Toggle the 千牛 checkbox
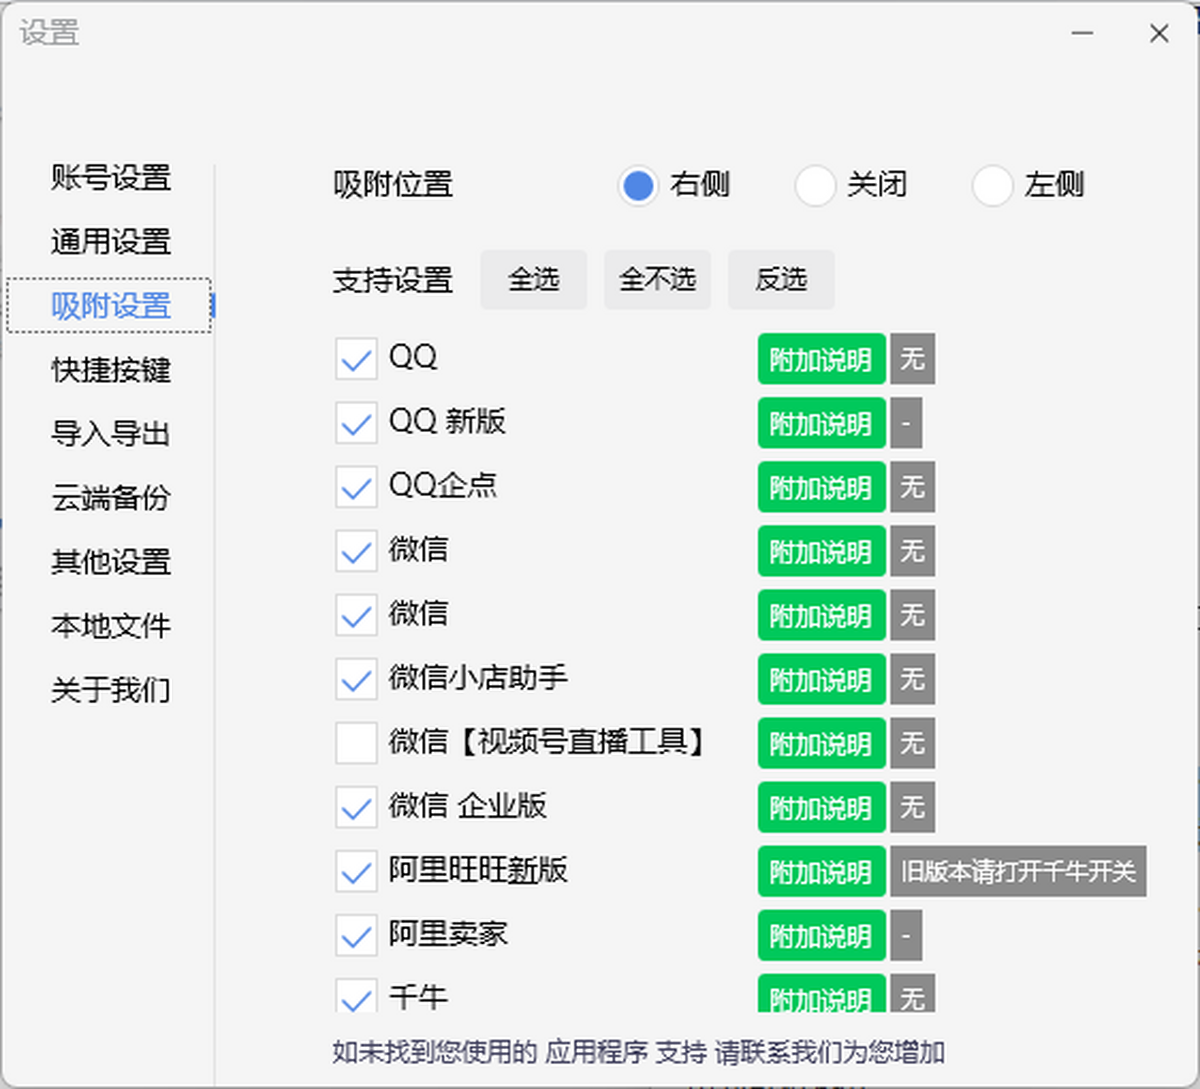This screenshot has height=1089, width=1200. pyautogui.click(x=356, y=995)
